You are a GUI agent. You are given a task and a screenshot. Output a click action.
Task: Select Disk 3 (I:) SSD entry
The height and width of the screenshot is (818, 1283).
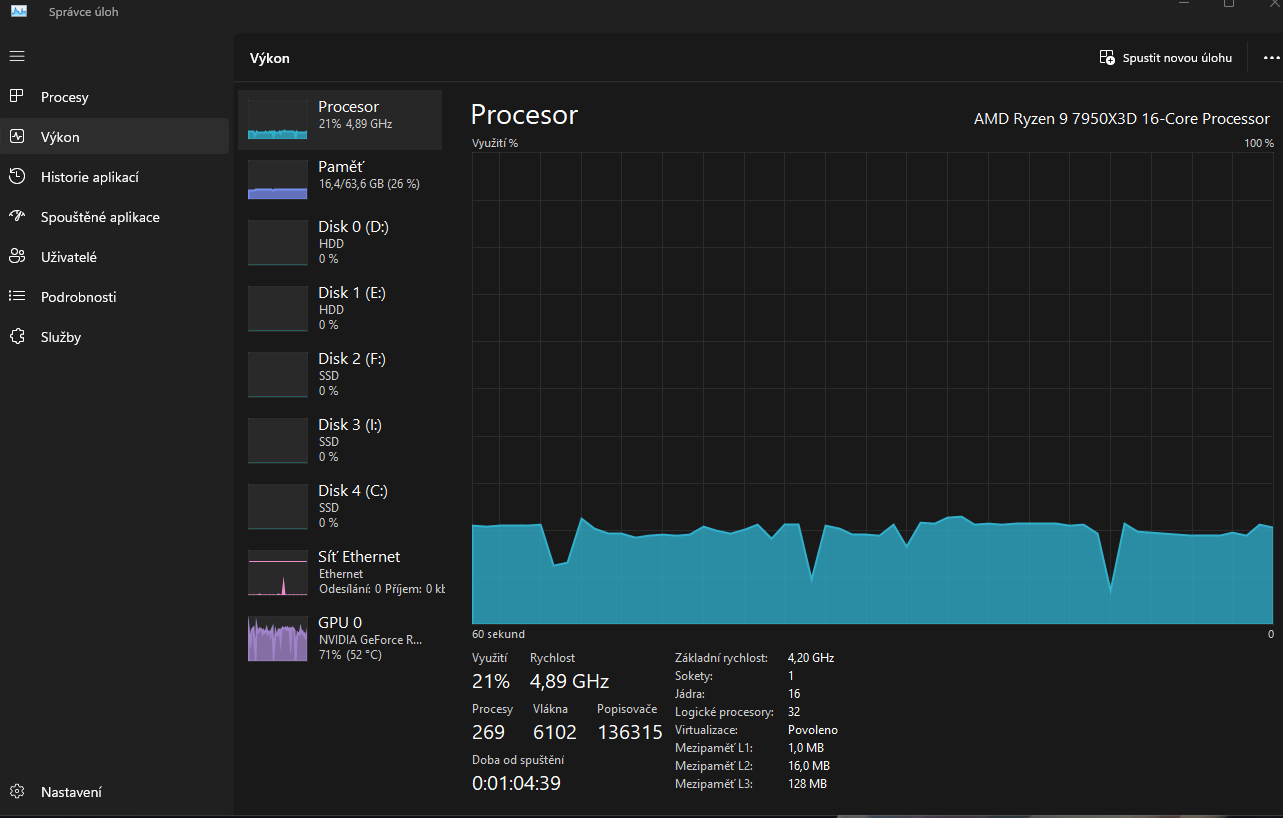340,440
